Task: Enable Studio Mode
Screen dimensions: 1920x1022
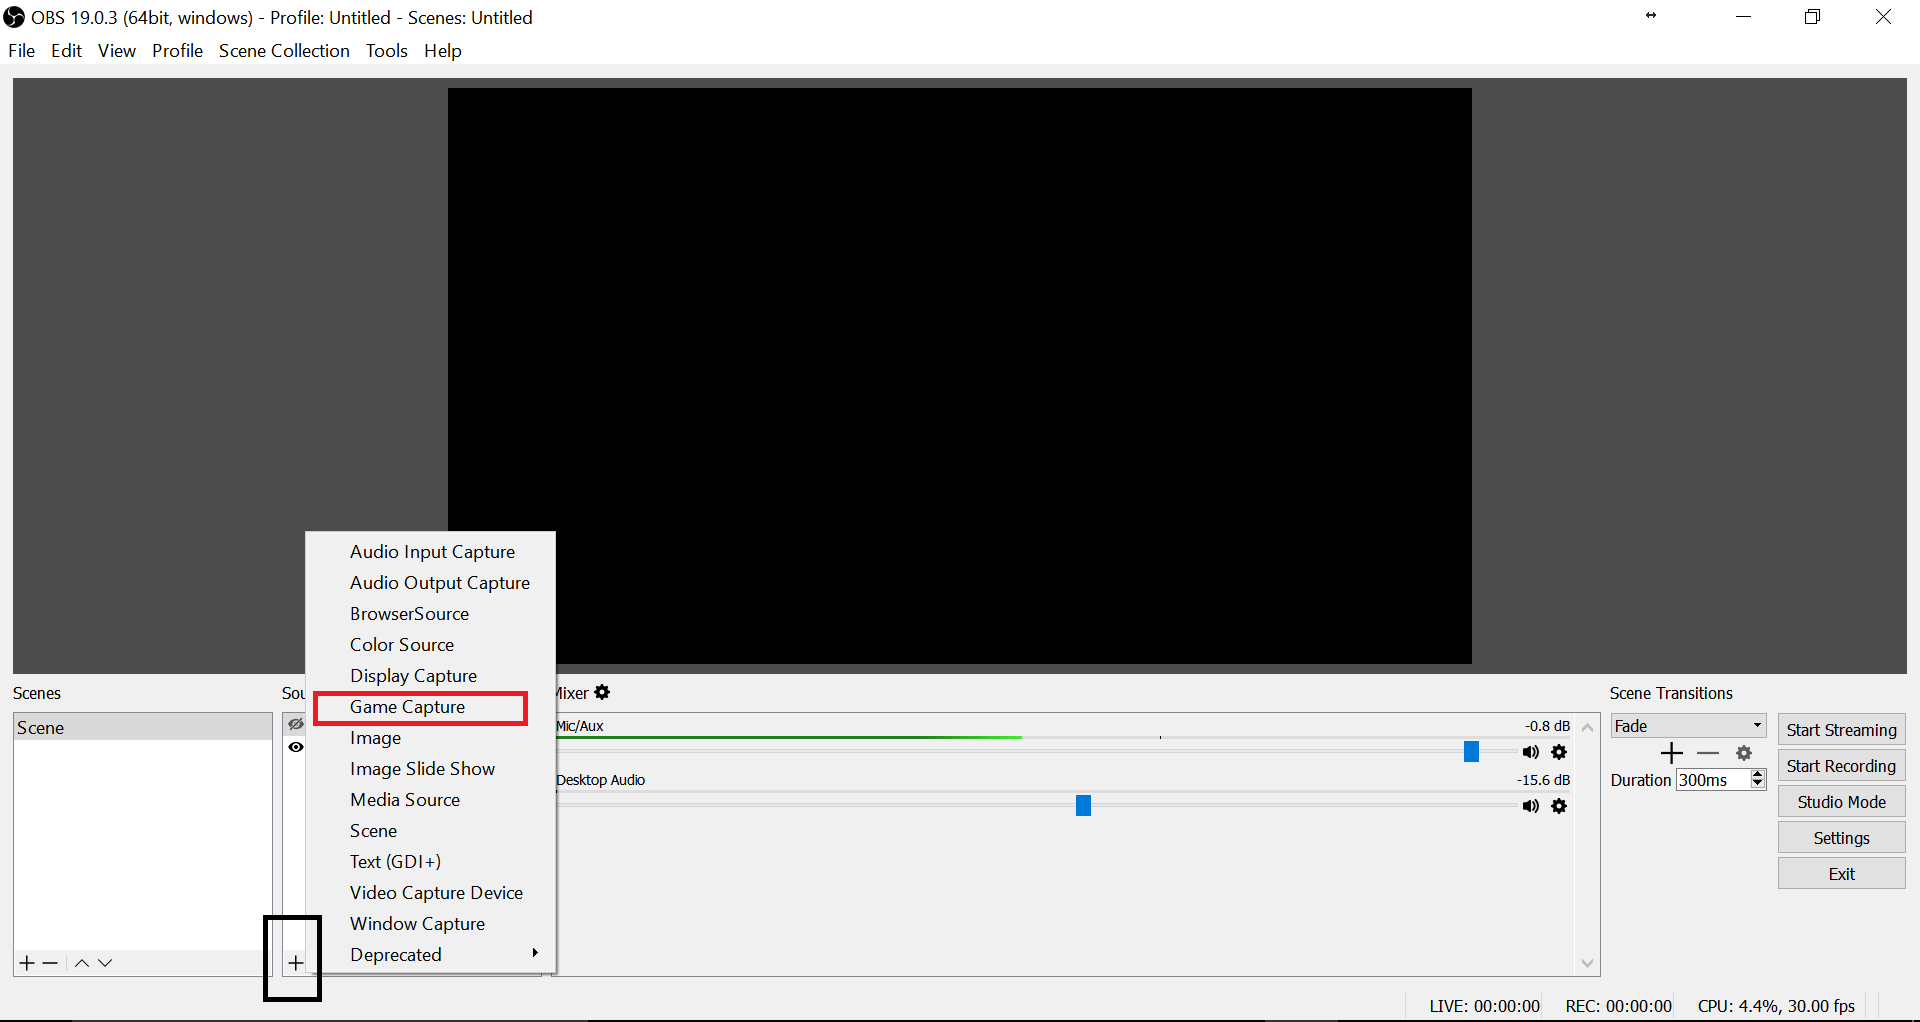Action: [1841, 802]
